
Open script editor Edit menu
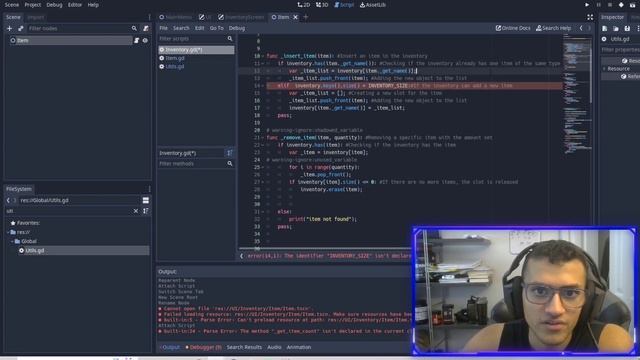[199, 28]
